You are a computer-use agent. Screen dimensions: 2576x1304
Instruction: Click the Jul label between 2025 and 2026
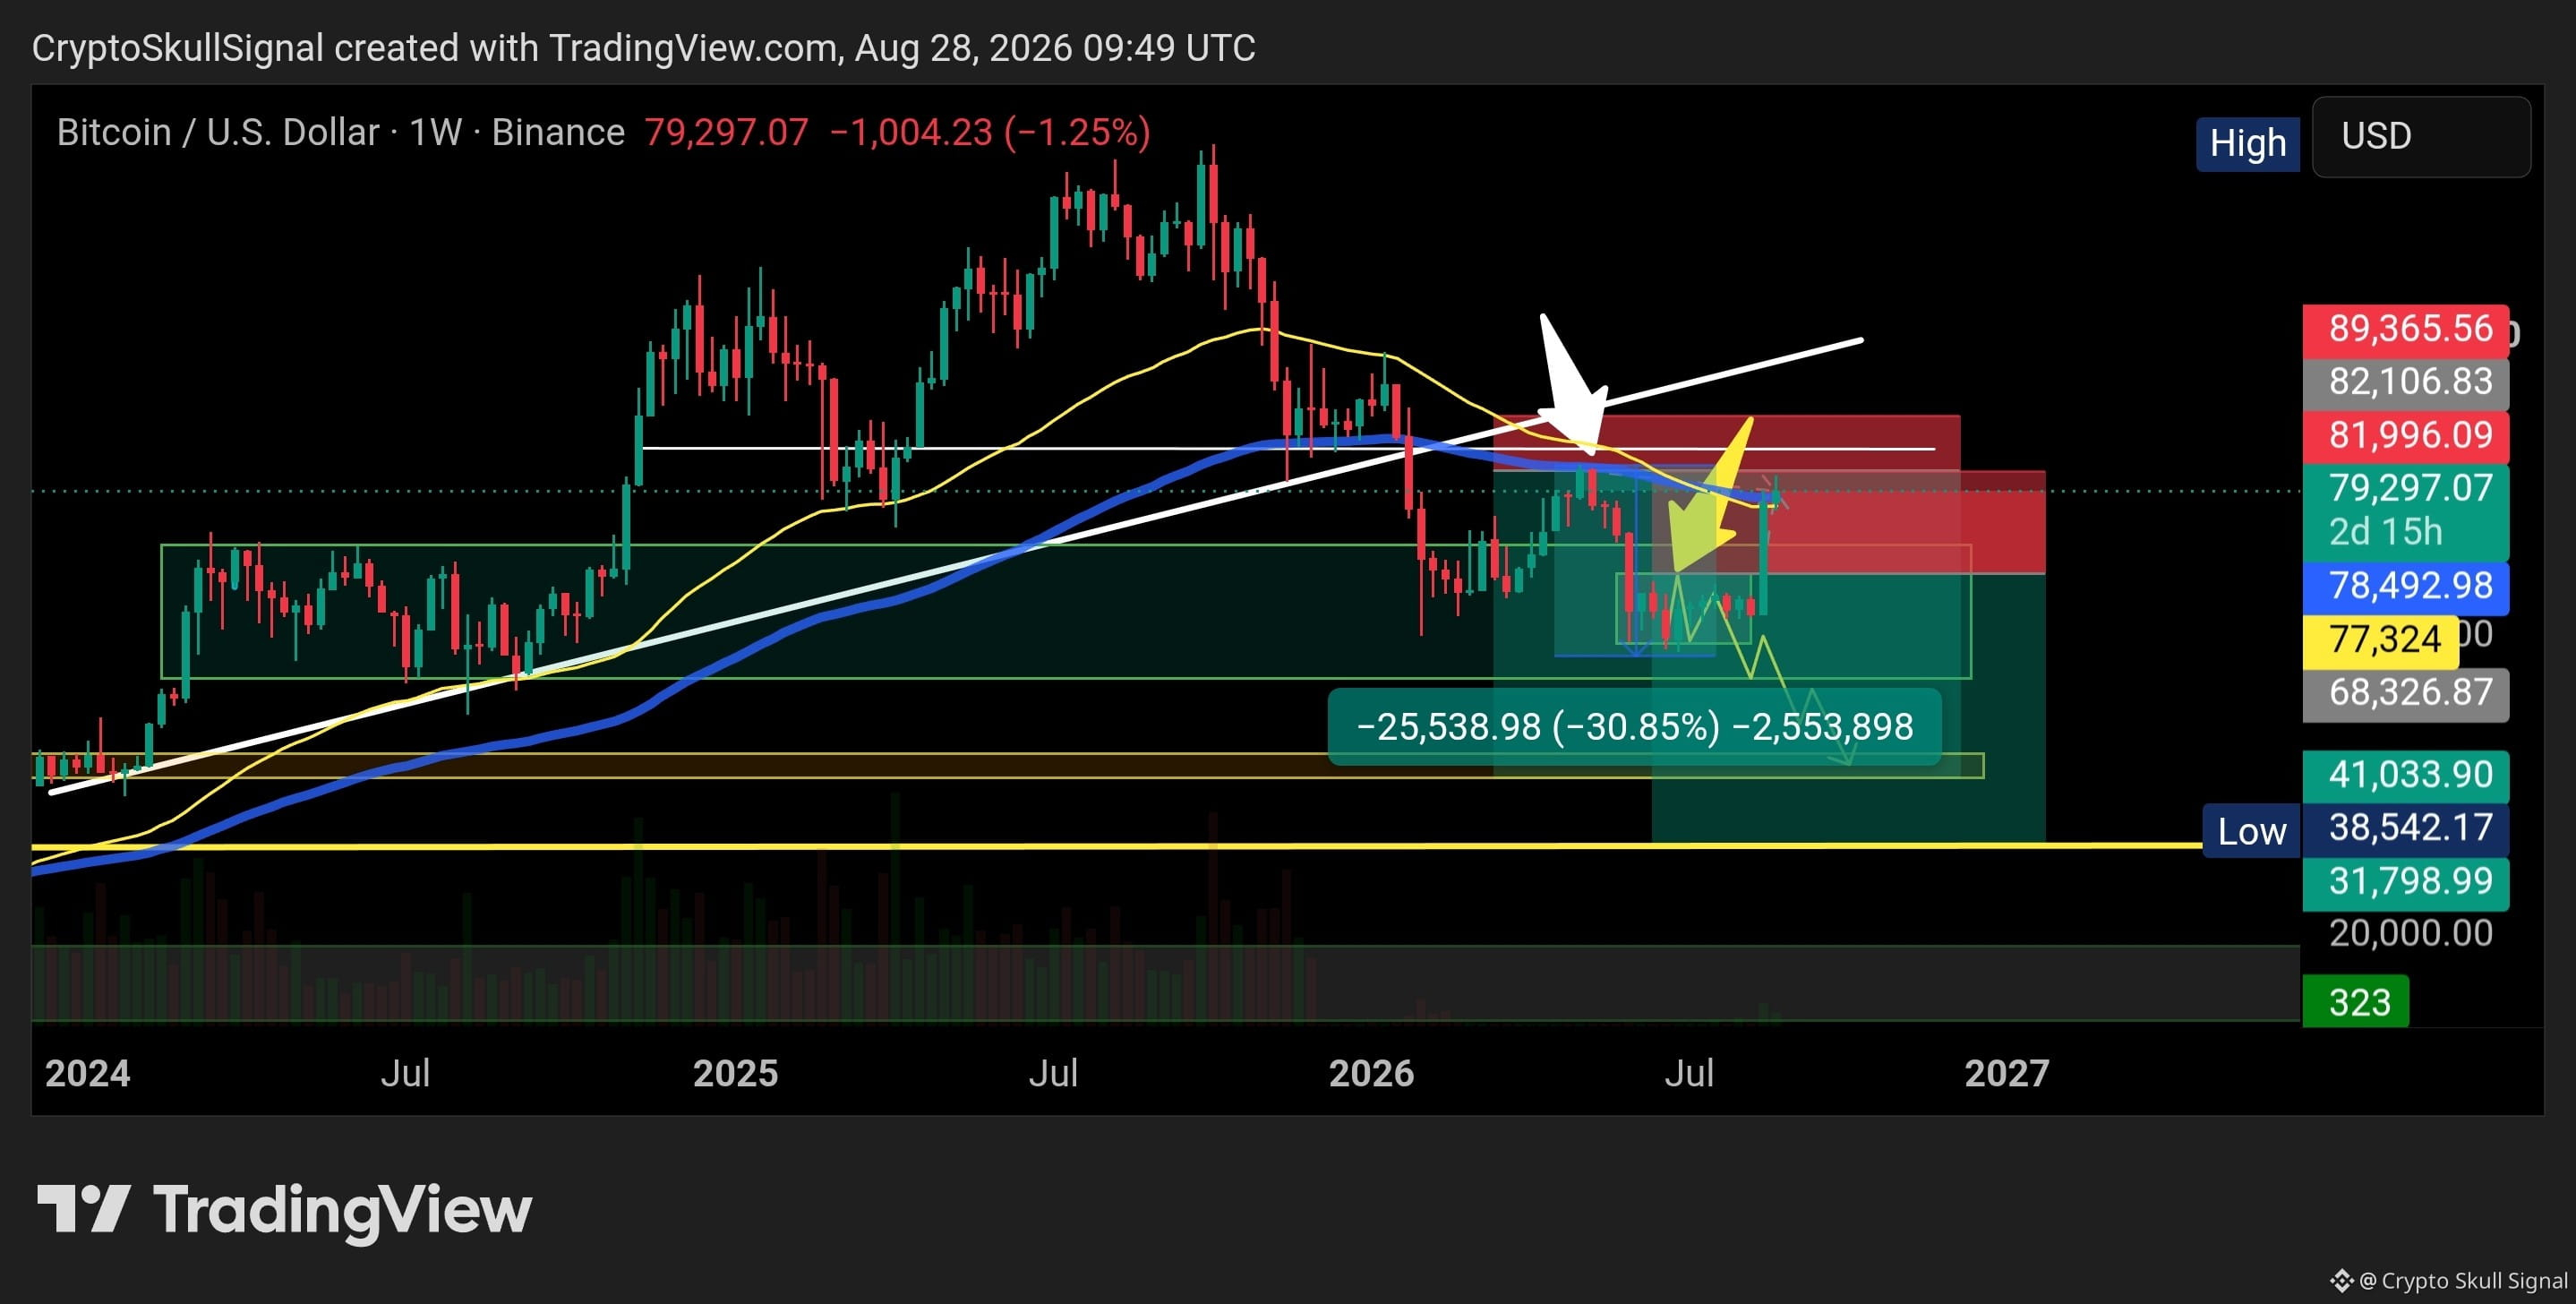click(1053, 1074)
